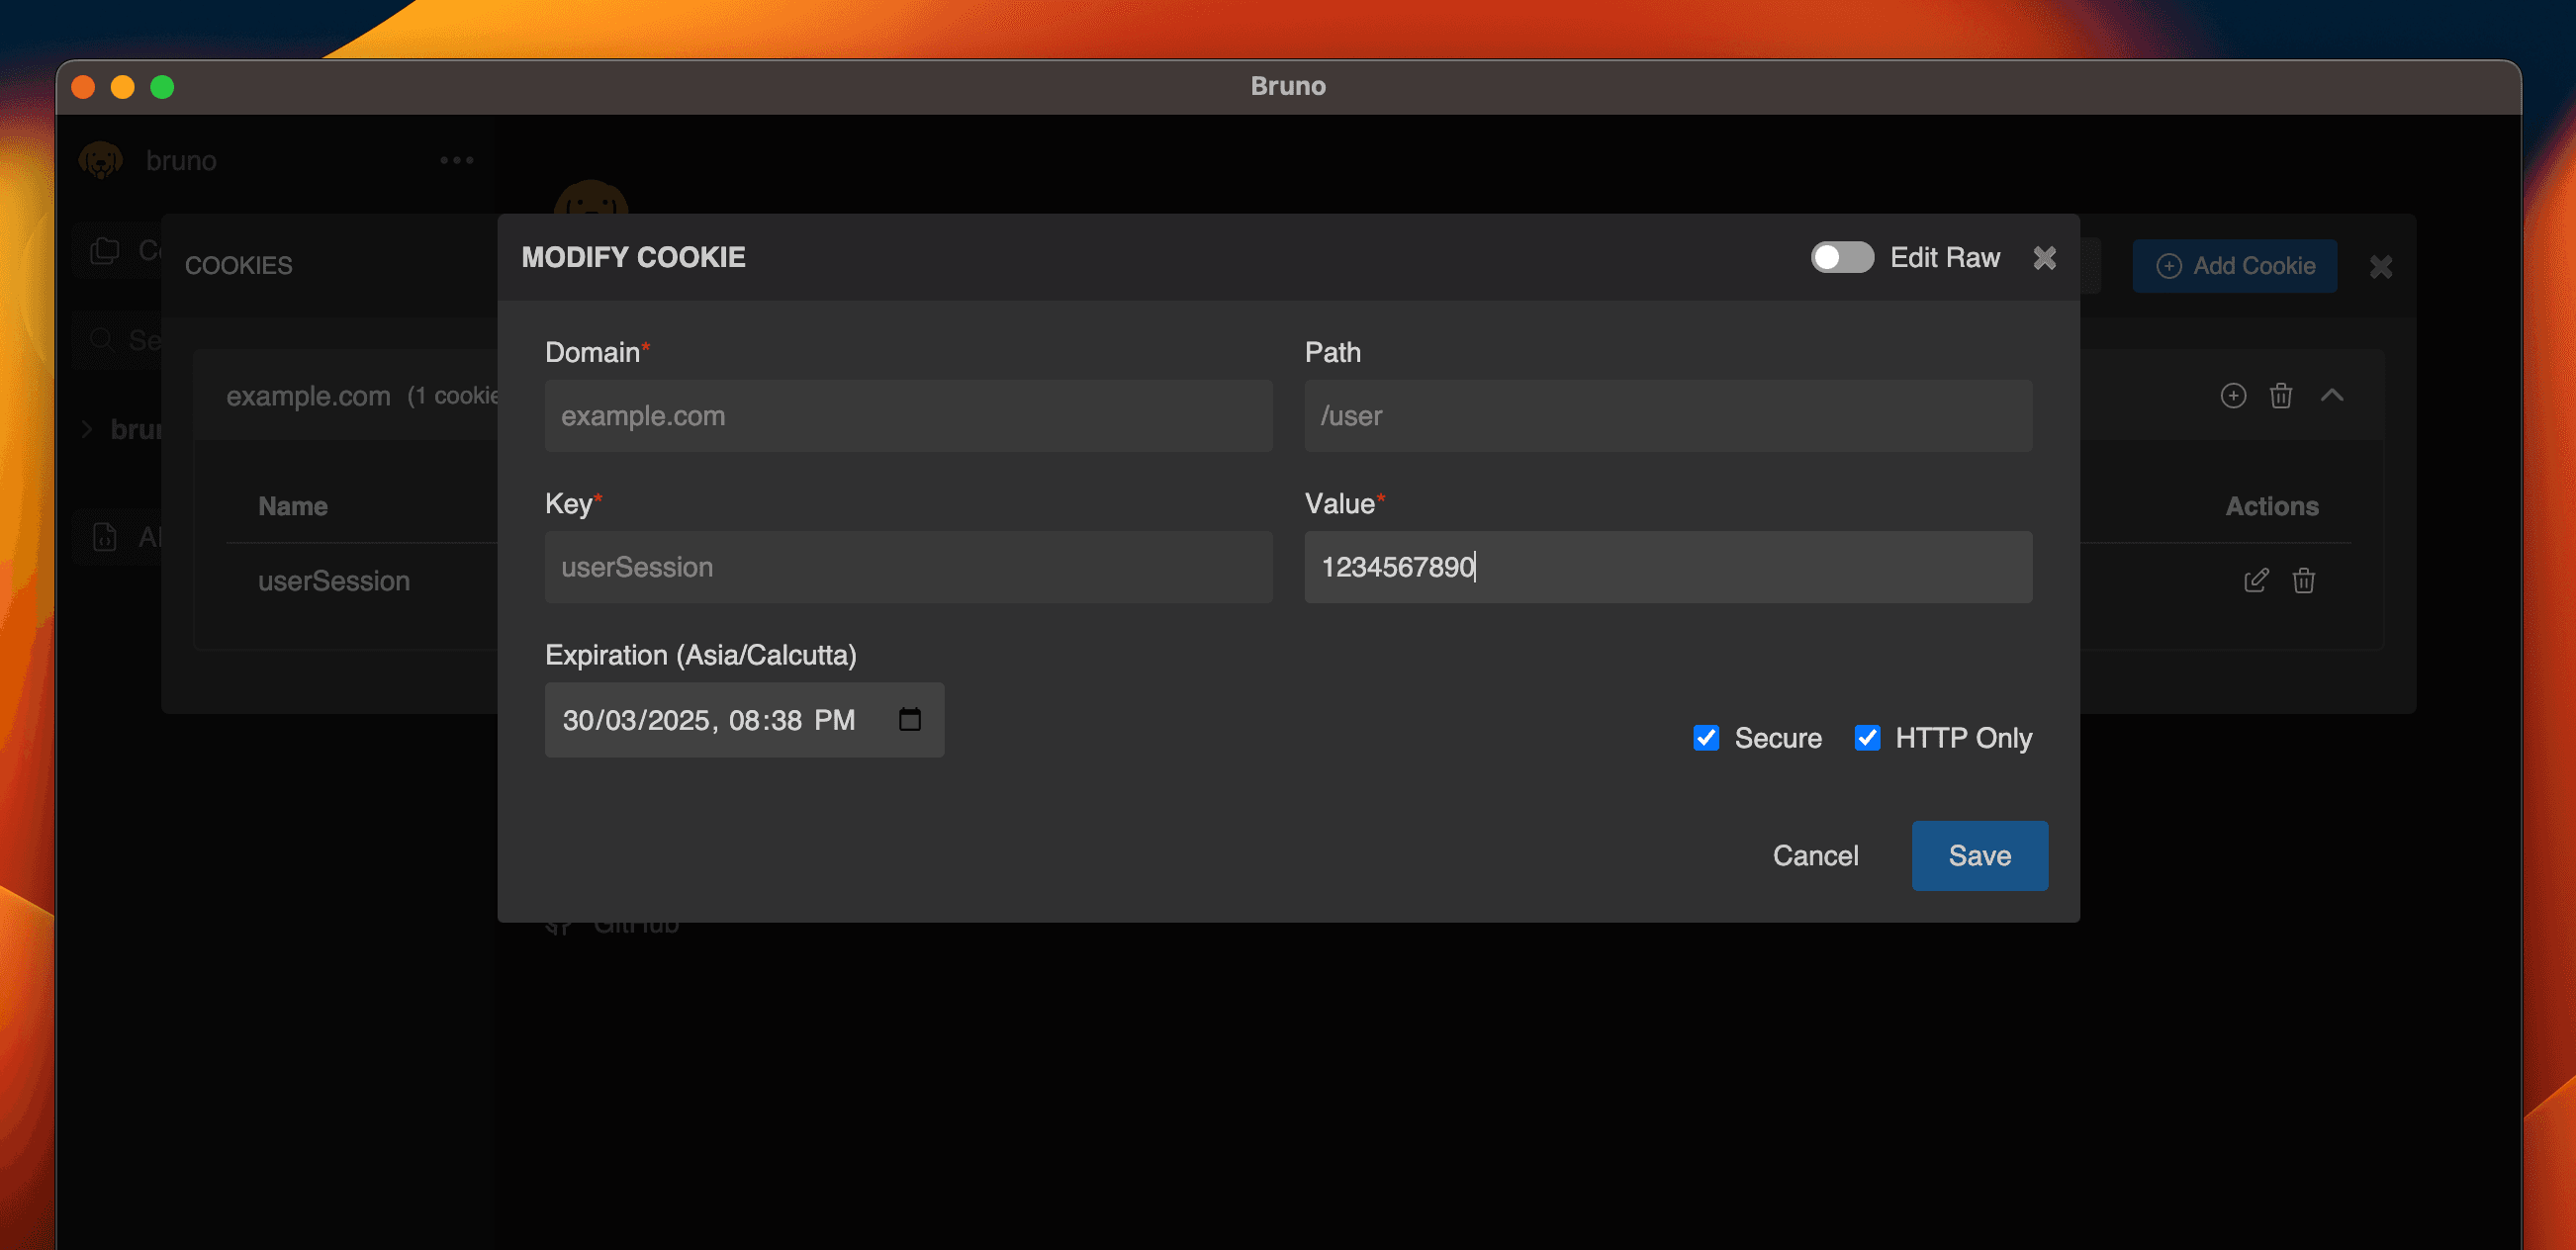Collapse the example.com cookie group chevron
The height and width of the screenshot is (1250, 2576).
[2331, 395]
